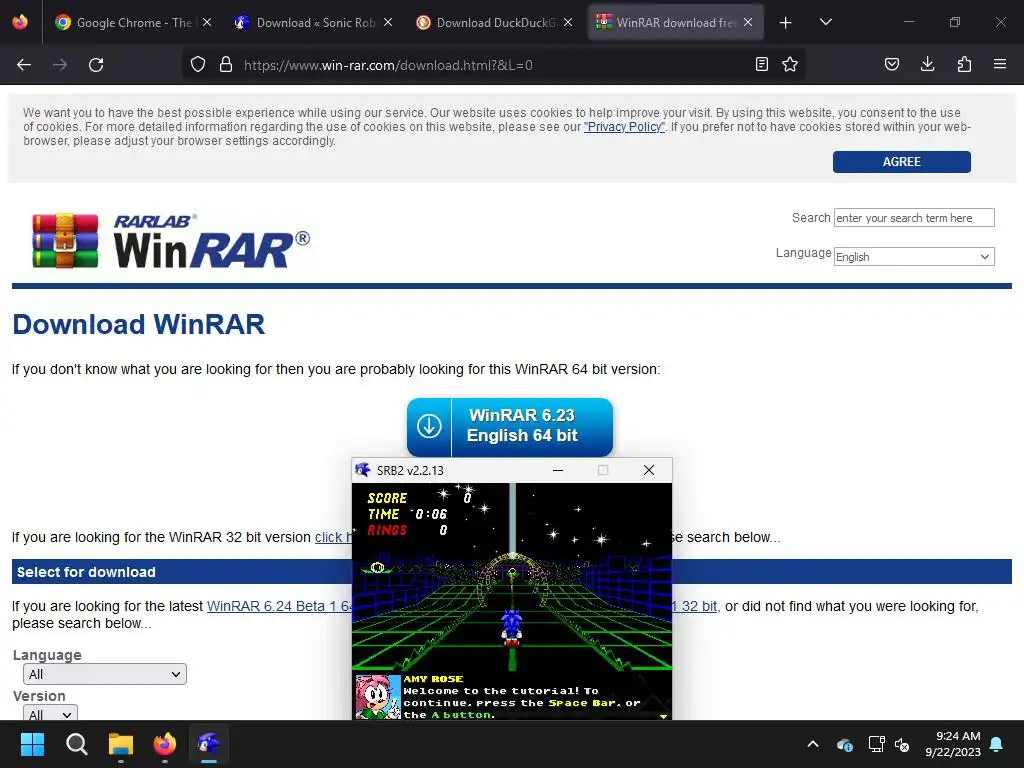This screenshot has width=1024, height=768.
Task: Click the address bar URL
Action: pyautogui.click(x=388, y=65)
